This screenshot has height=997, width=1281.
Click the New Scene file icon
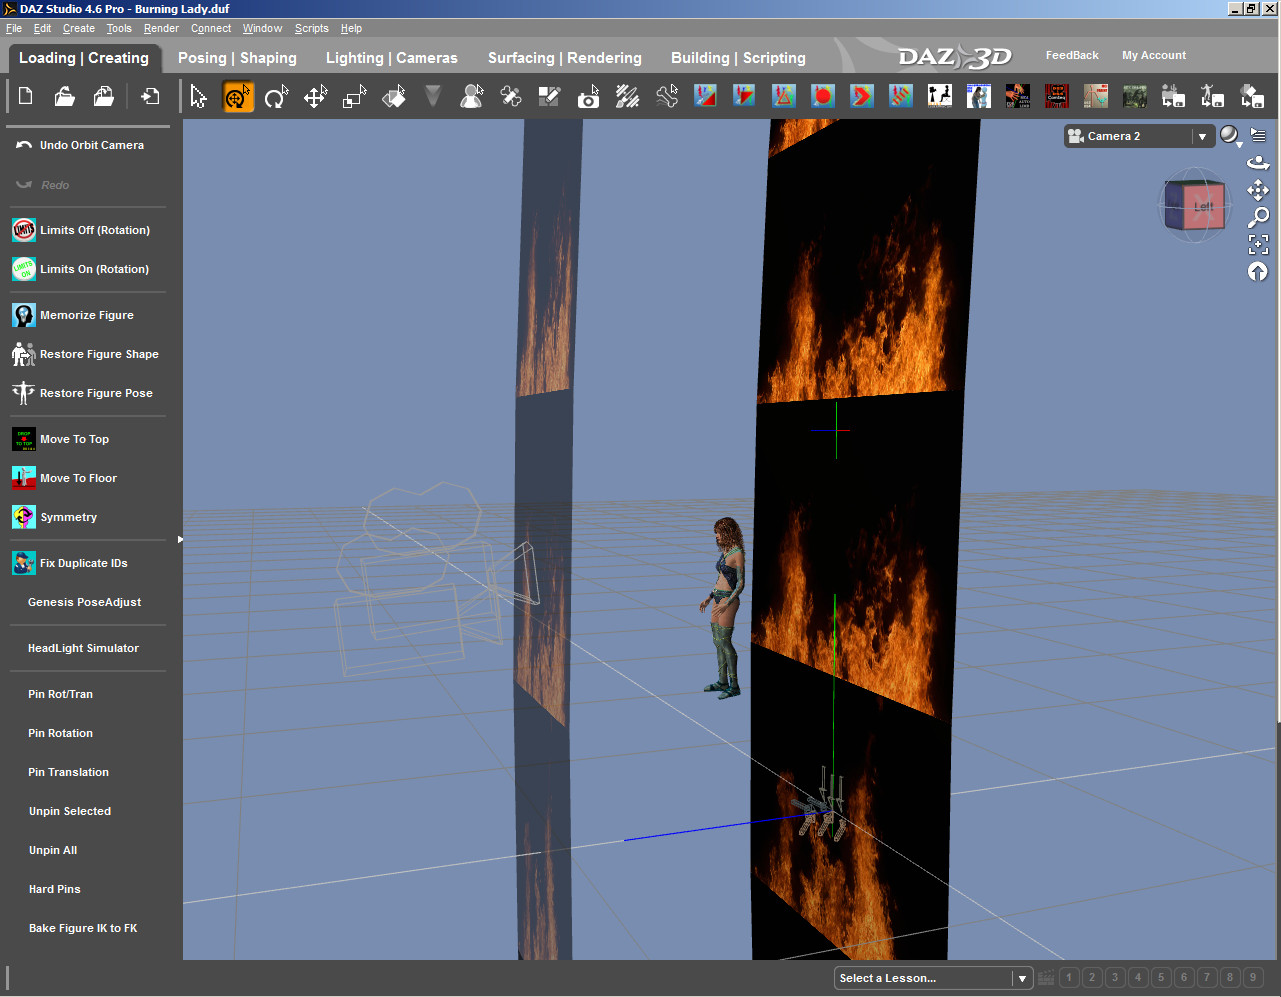point(26,96)
